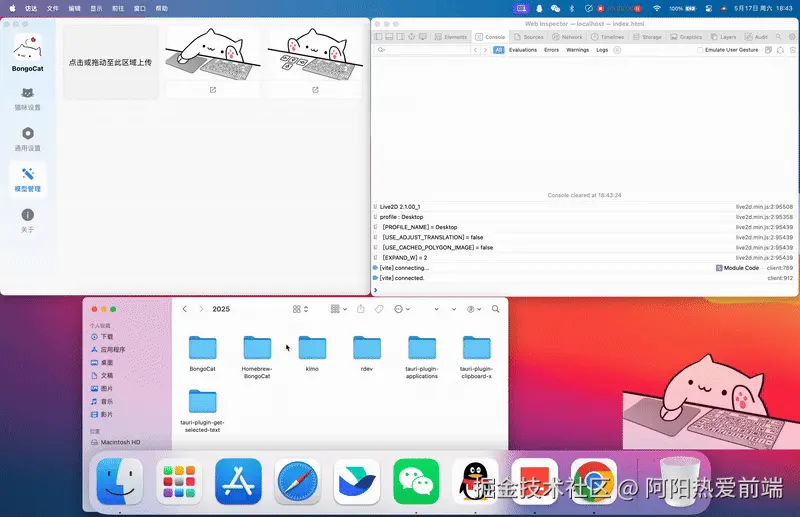Screen dimensions: 800x517
Task: Select the cat model with mouse pad thumbnail
Action: (x=213, y=55)
